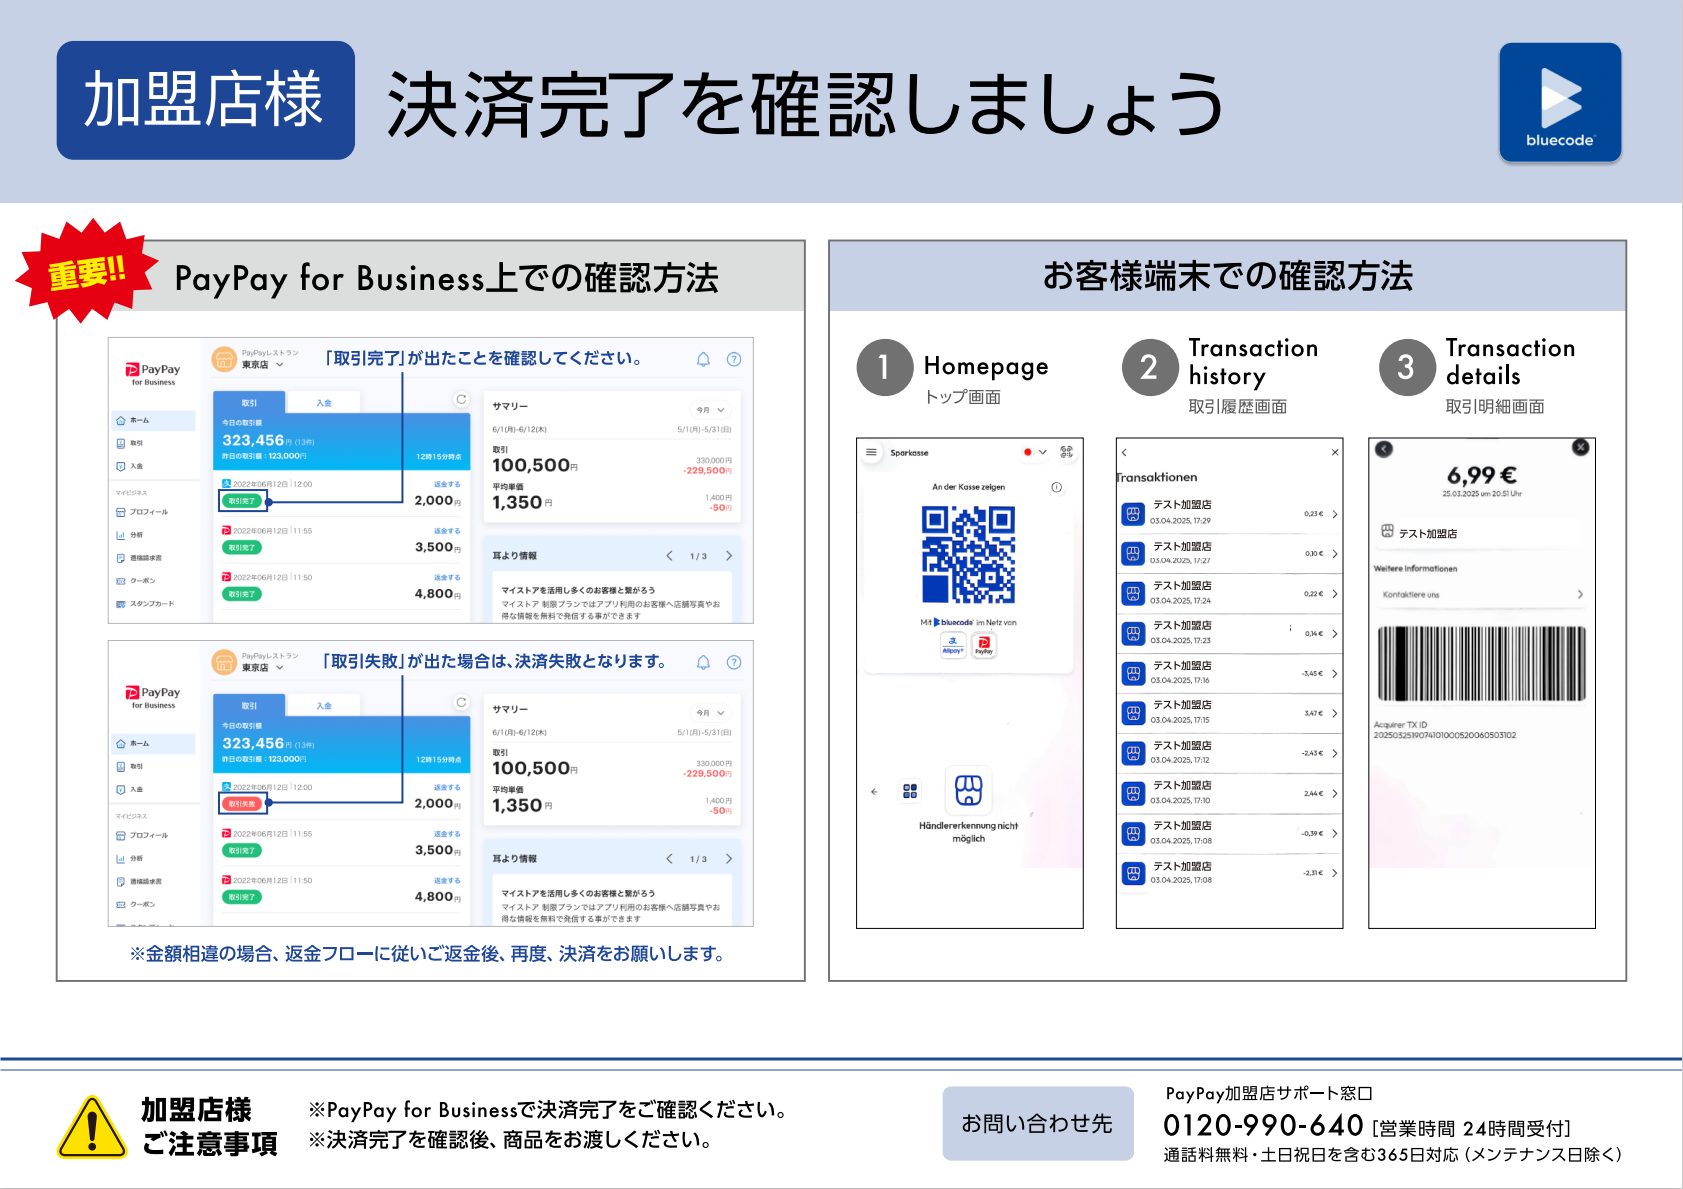Click the お問い合わせ先 button
The image size is (1683, 1189).
pos(1038,1124)
